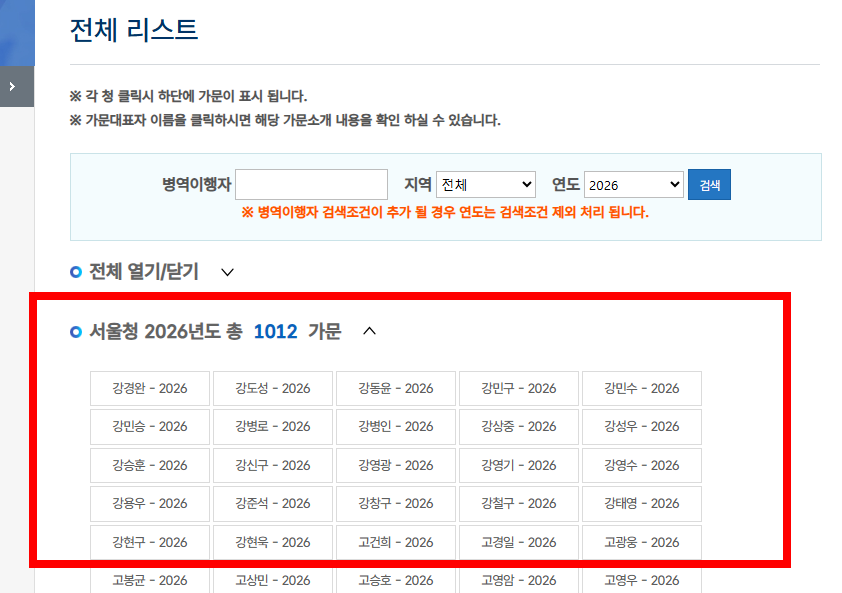842x593 pixels.
Task: Choose 고상민 - 2026 entry
Action: (273, 580)
